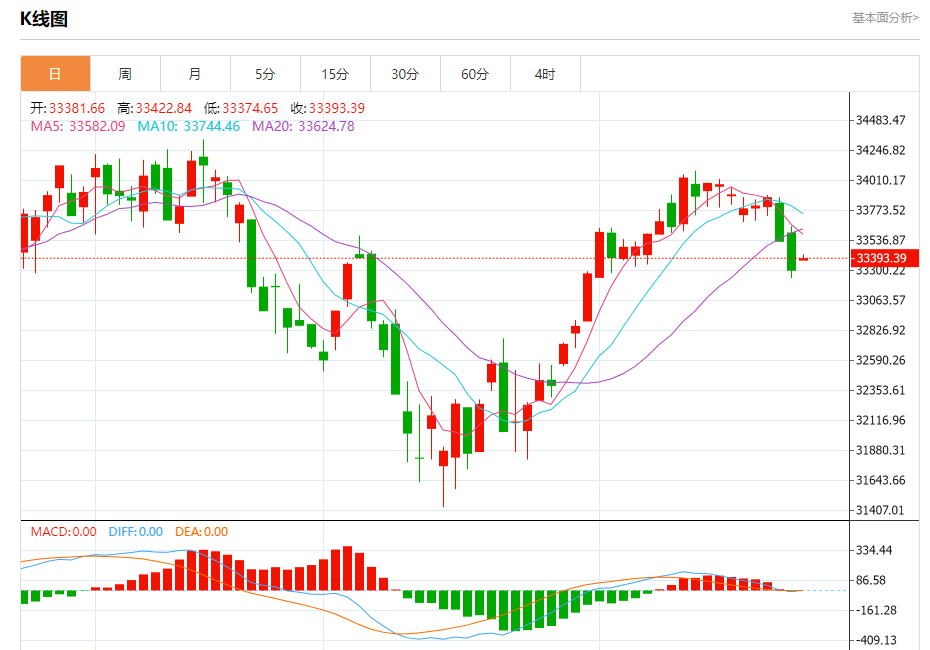Click the 34010.17 axis label
The width and height of the screenshot is (930, 650).
point(880,180)
